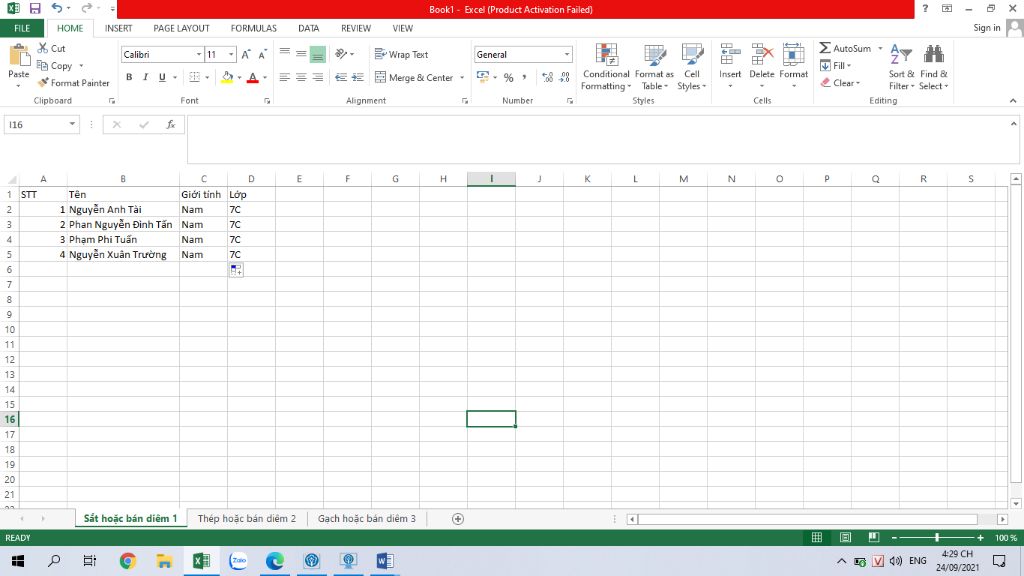The image size is (1024, 576).
Task: Click the AutoSum sigma icon
Action: tap(825, 48)
